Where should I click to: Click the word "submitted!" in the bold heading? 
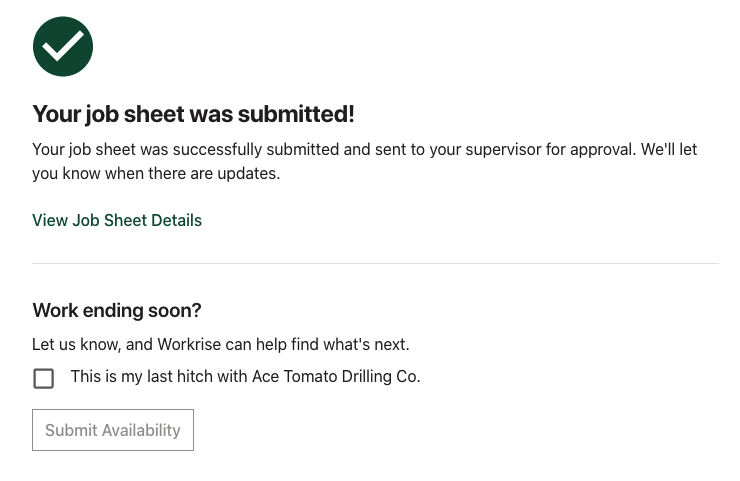(x=296, y=114)
